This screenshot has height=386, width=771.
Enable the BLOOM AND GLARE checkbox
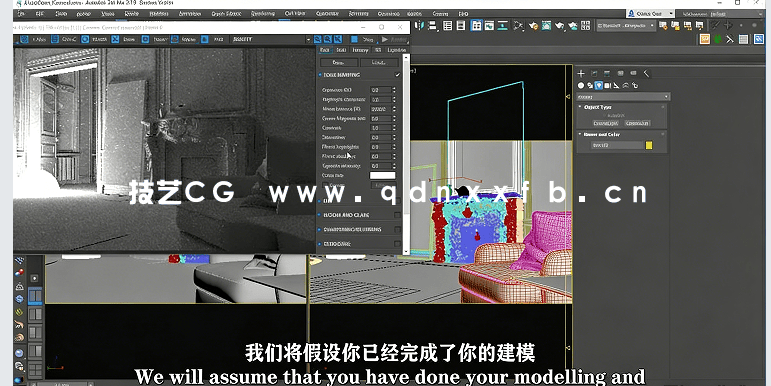[x=397, y=215]
